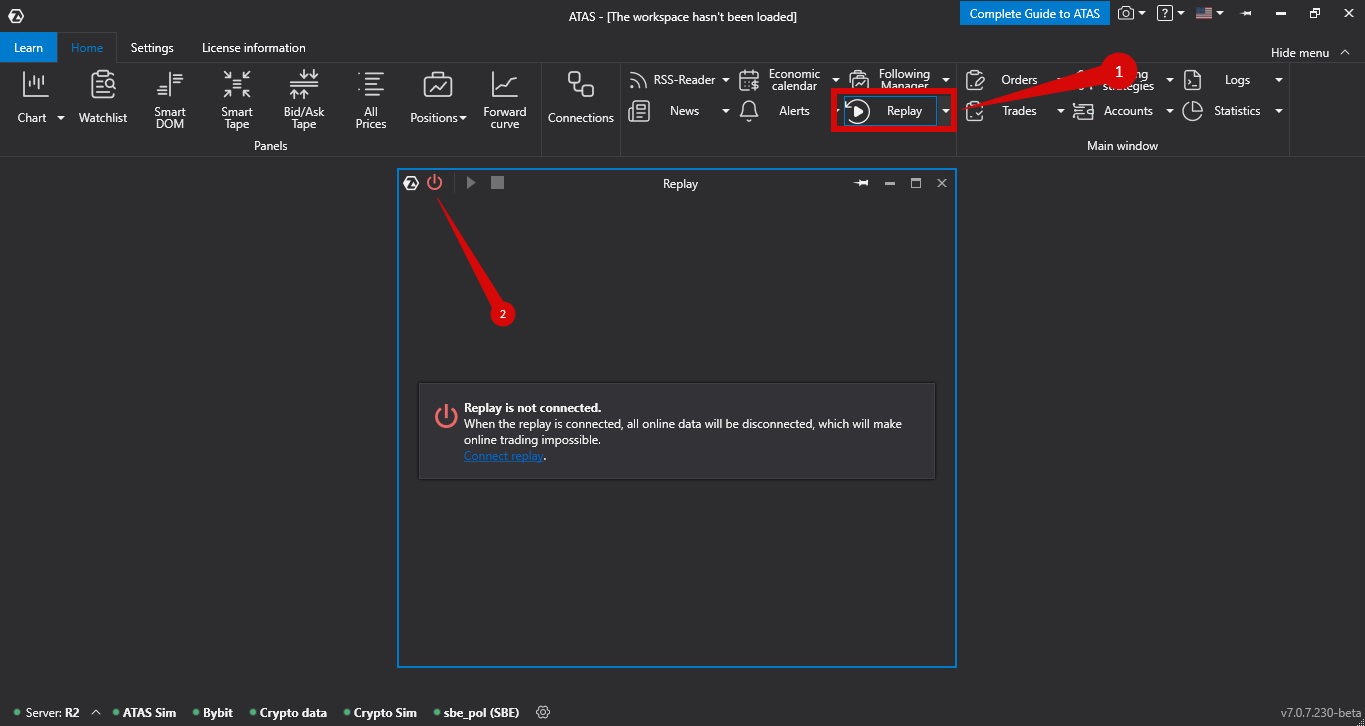Open the Orders clipboard icon
1365x726 pixels.
pos(975,80)
